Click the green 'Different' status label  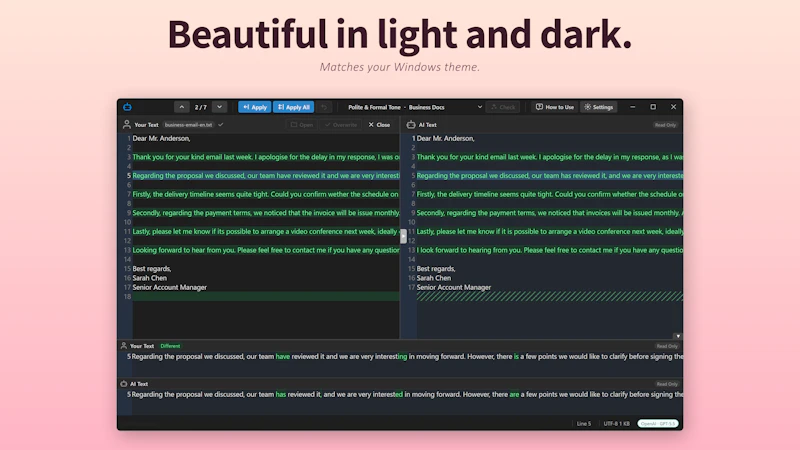[x=170, y=346]
